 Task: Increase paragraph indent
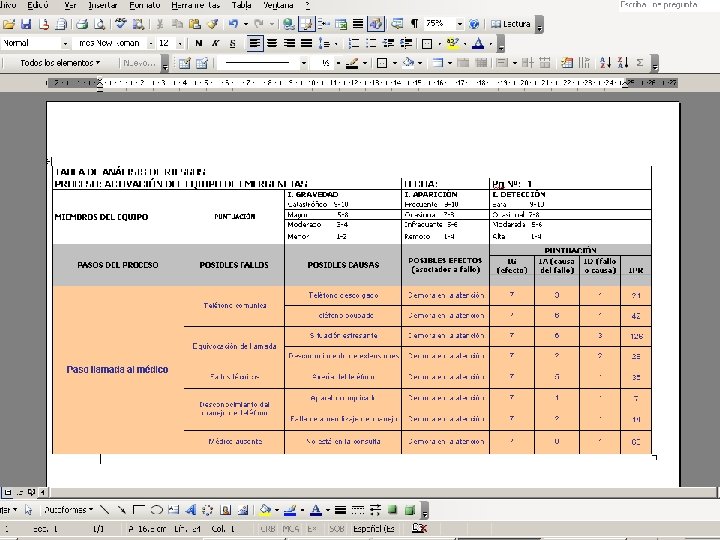click(x=406, y=44)
